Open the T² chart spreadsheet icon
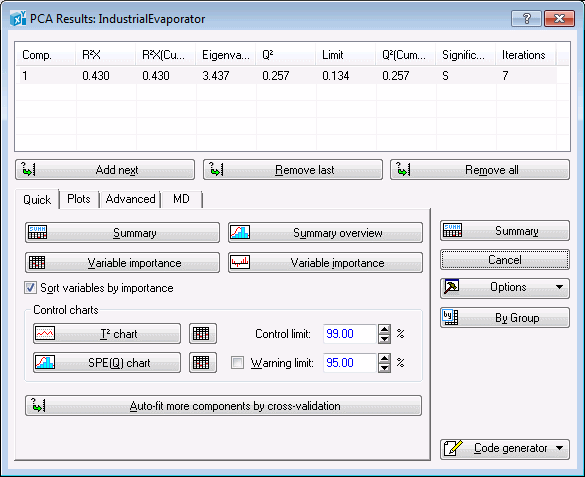The height and width of the screenshot is (477, 585). [x=203, y=333]
